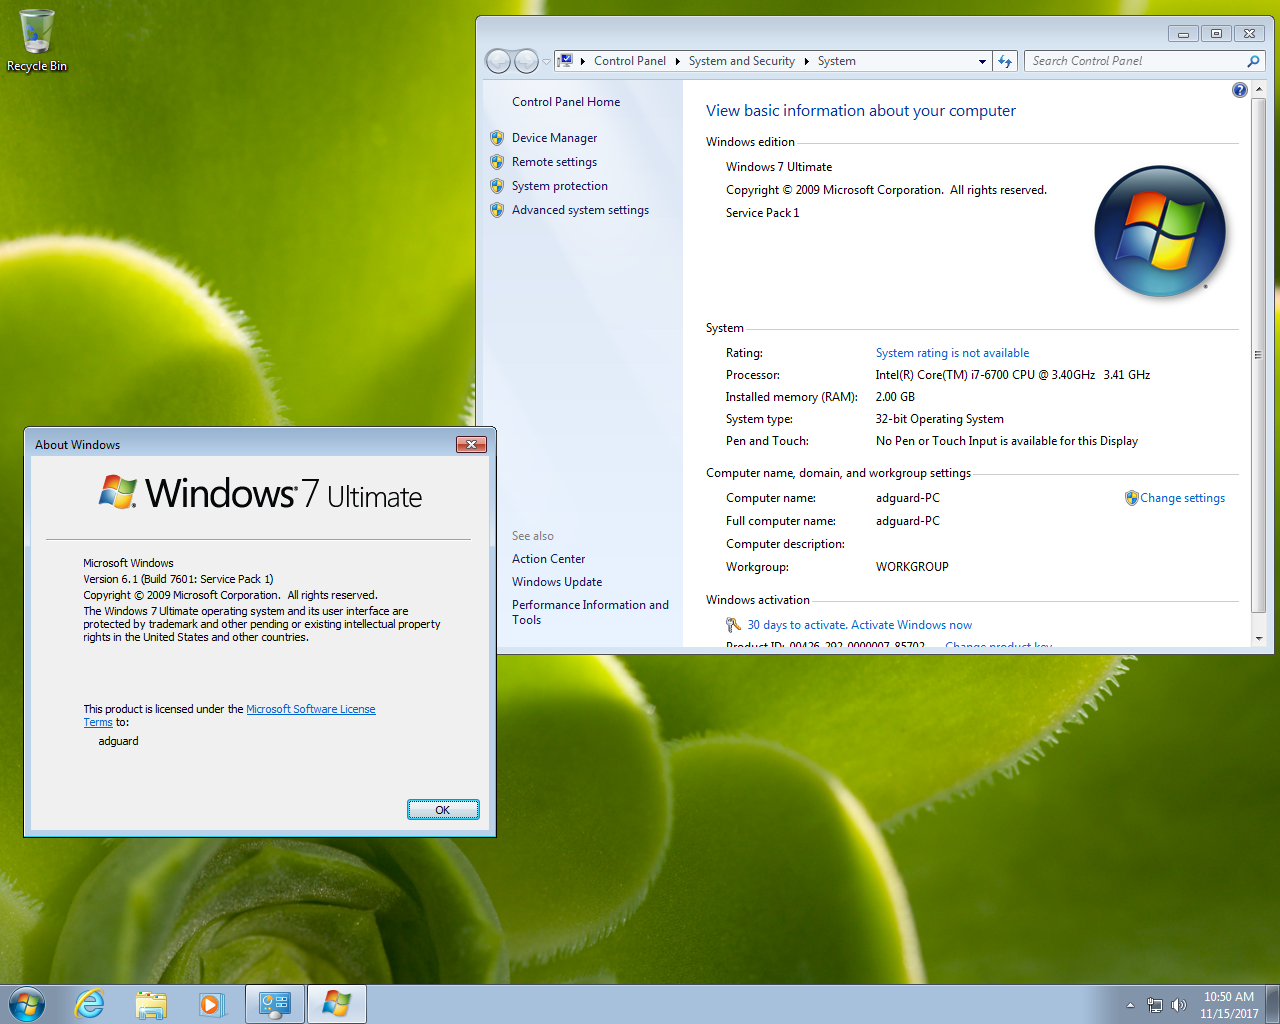Open Microsoft Software License link
The image size is (1280, 1024).
pyautogui.click(x=311, y=709)
